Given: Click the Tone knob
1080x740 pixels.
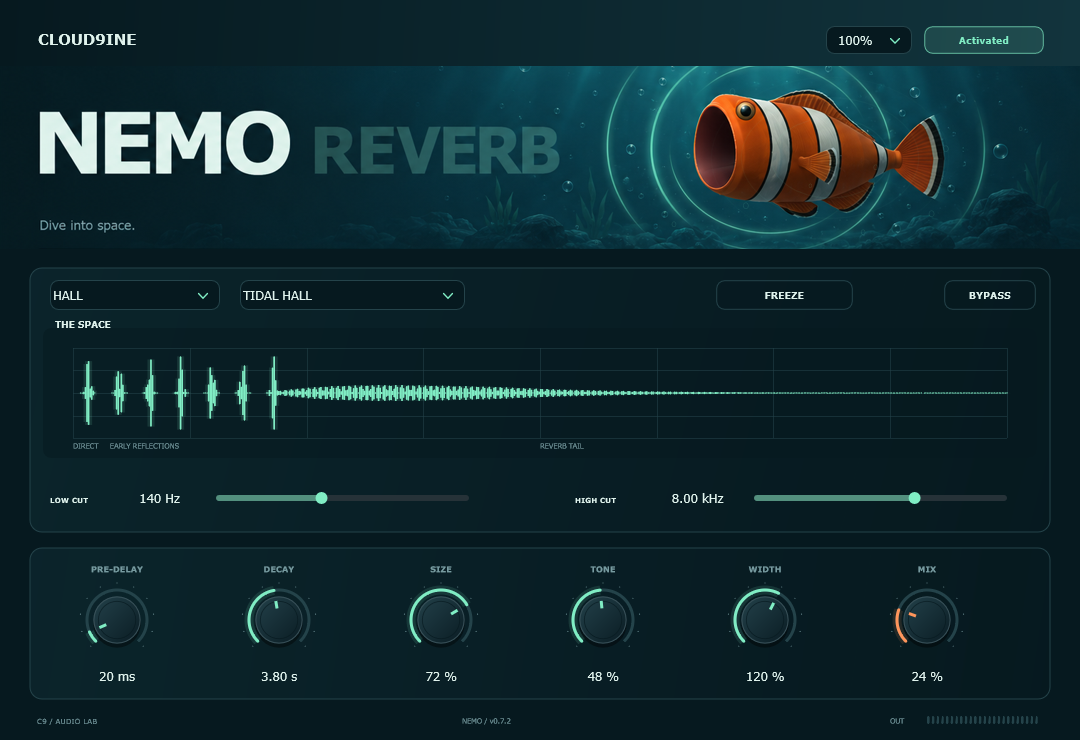Looking at the screenshot, I should (603, 618).
